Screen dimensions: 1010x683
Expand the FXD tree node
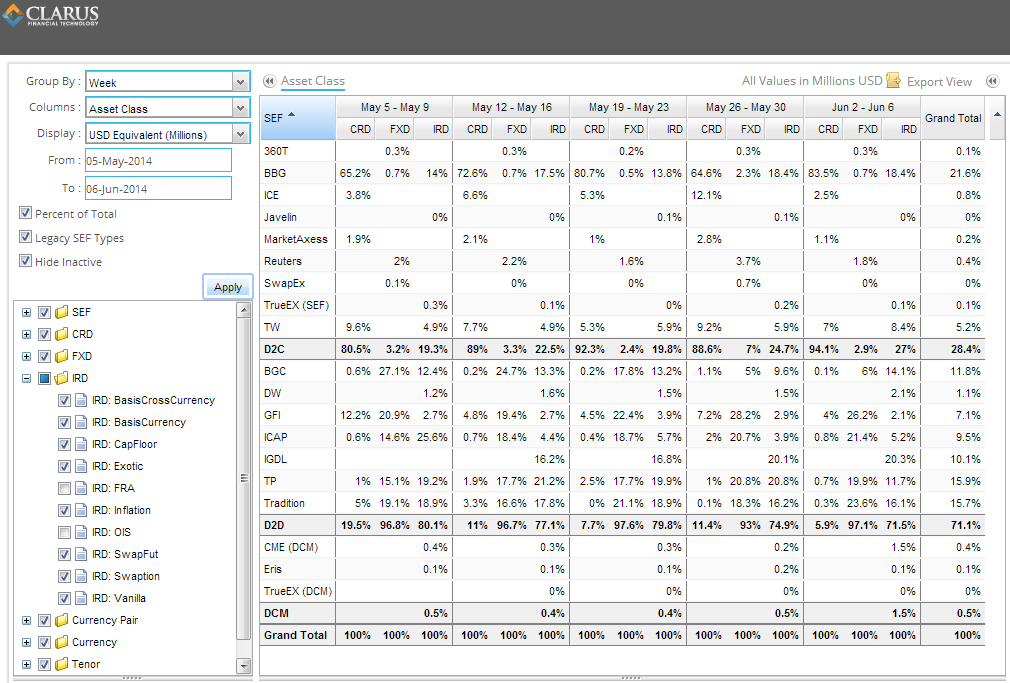tap(26, 356)
